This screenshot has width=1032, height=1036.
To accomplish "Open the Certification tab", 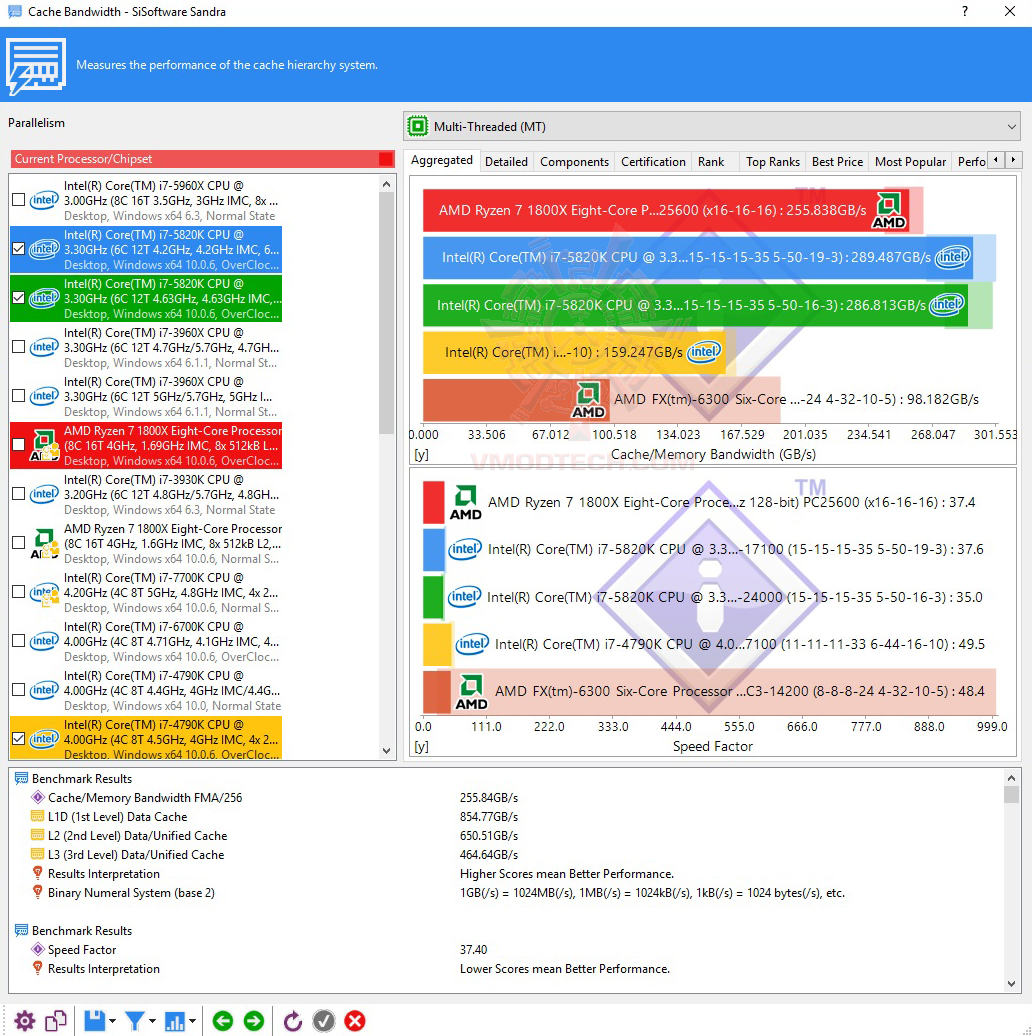I will 653,162.
